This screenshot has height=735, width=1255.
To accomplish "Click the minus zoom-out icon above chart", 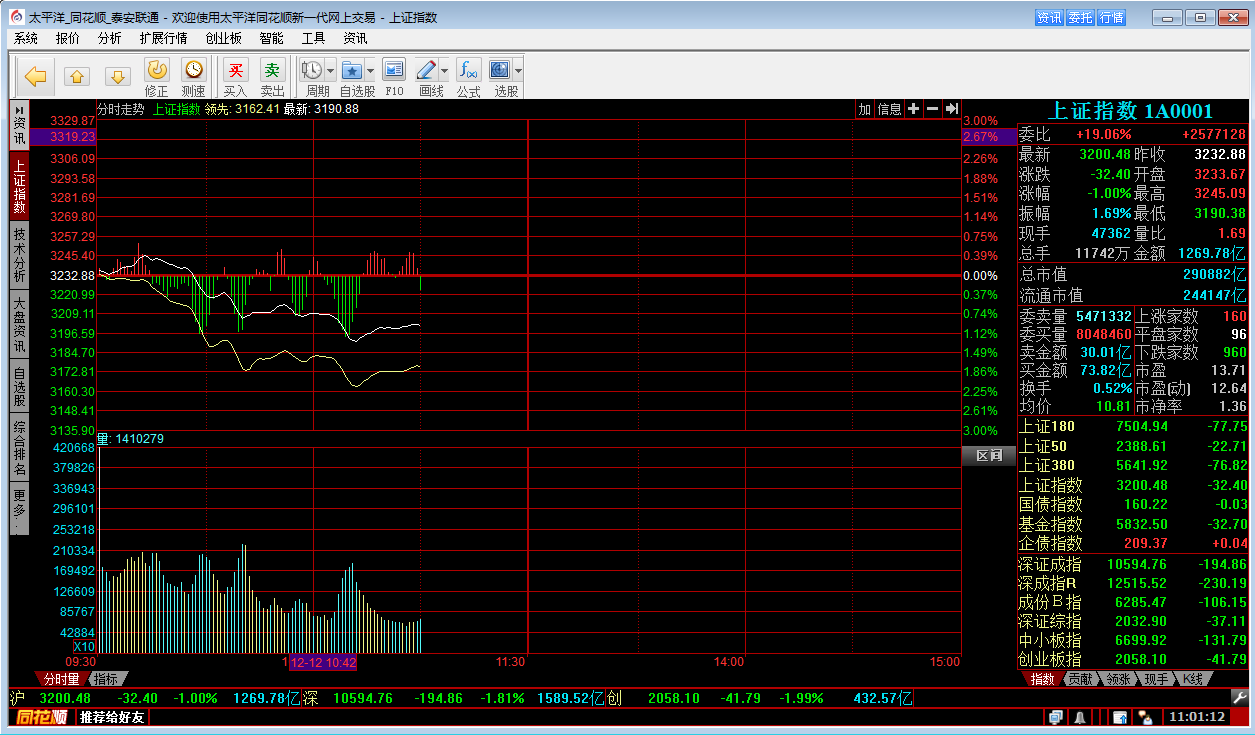I will [932, 109].
